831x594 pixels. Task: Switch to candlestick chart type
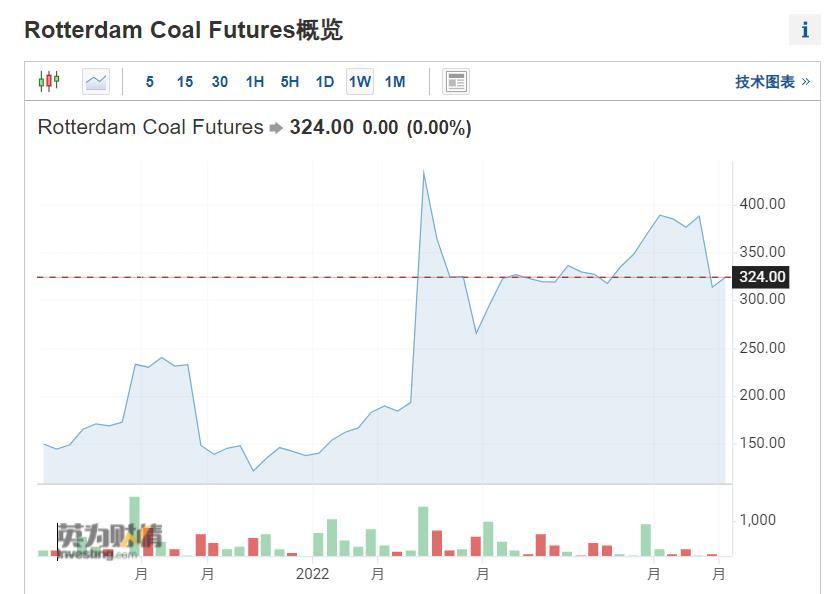[x=48, y=81]
